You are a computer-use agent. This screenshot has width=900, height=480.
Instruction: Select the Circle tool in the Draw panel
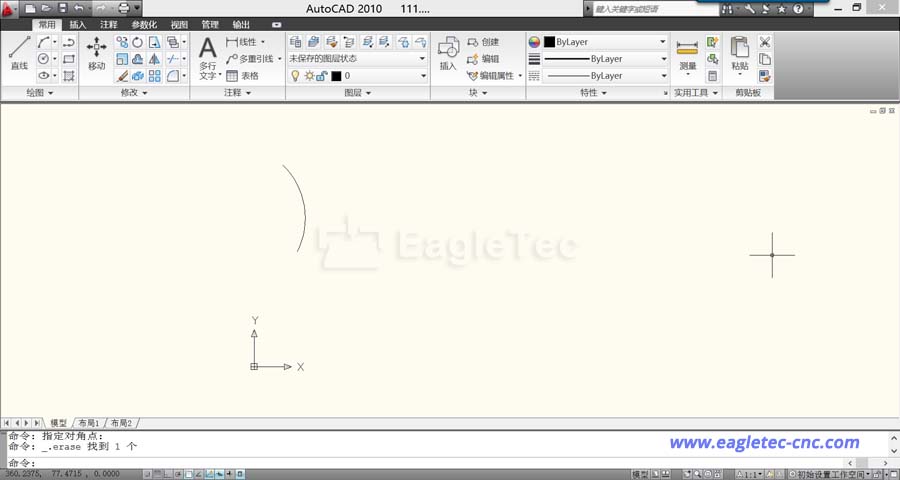[x=44, y=59]
